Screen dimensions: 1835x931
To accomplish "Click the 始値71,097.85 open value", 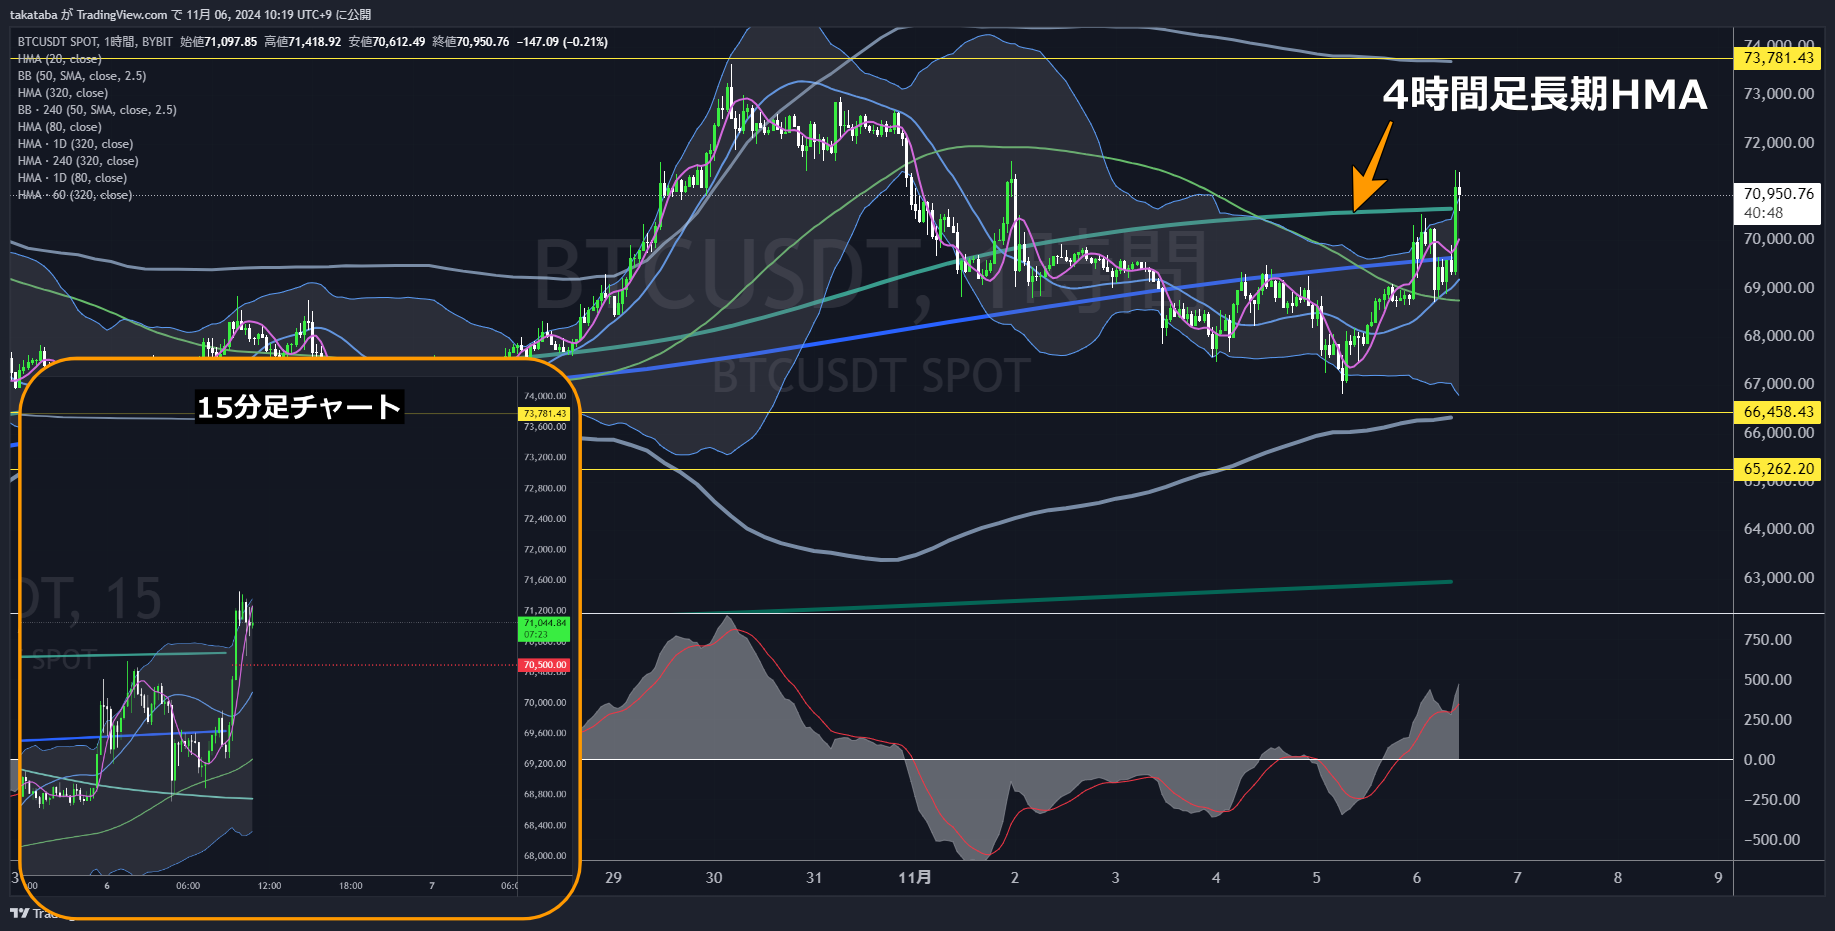I will [x=219, y=42].
